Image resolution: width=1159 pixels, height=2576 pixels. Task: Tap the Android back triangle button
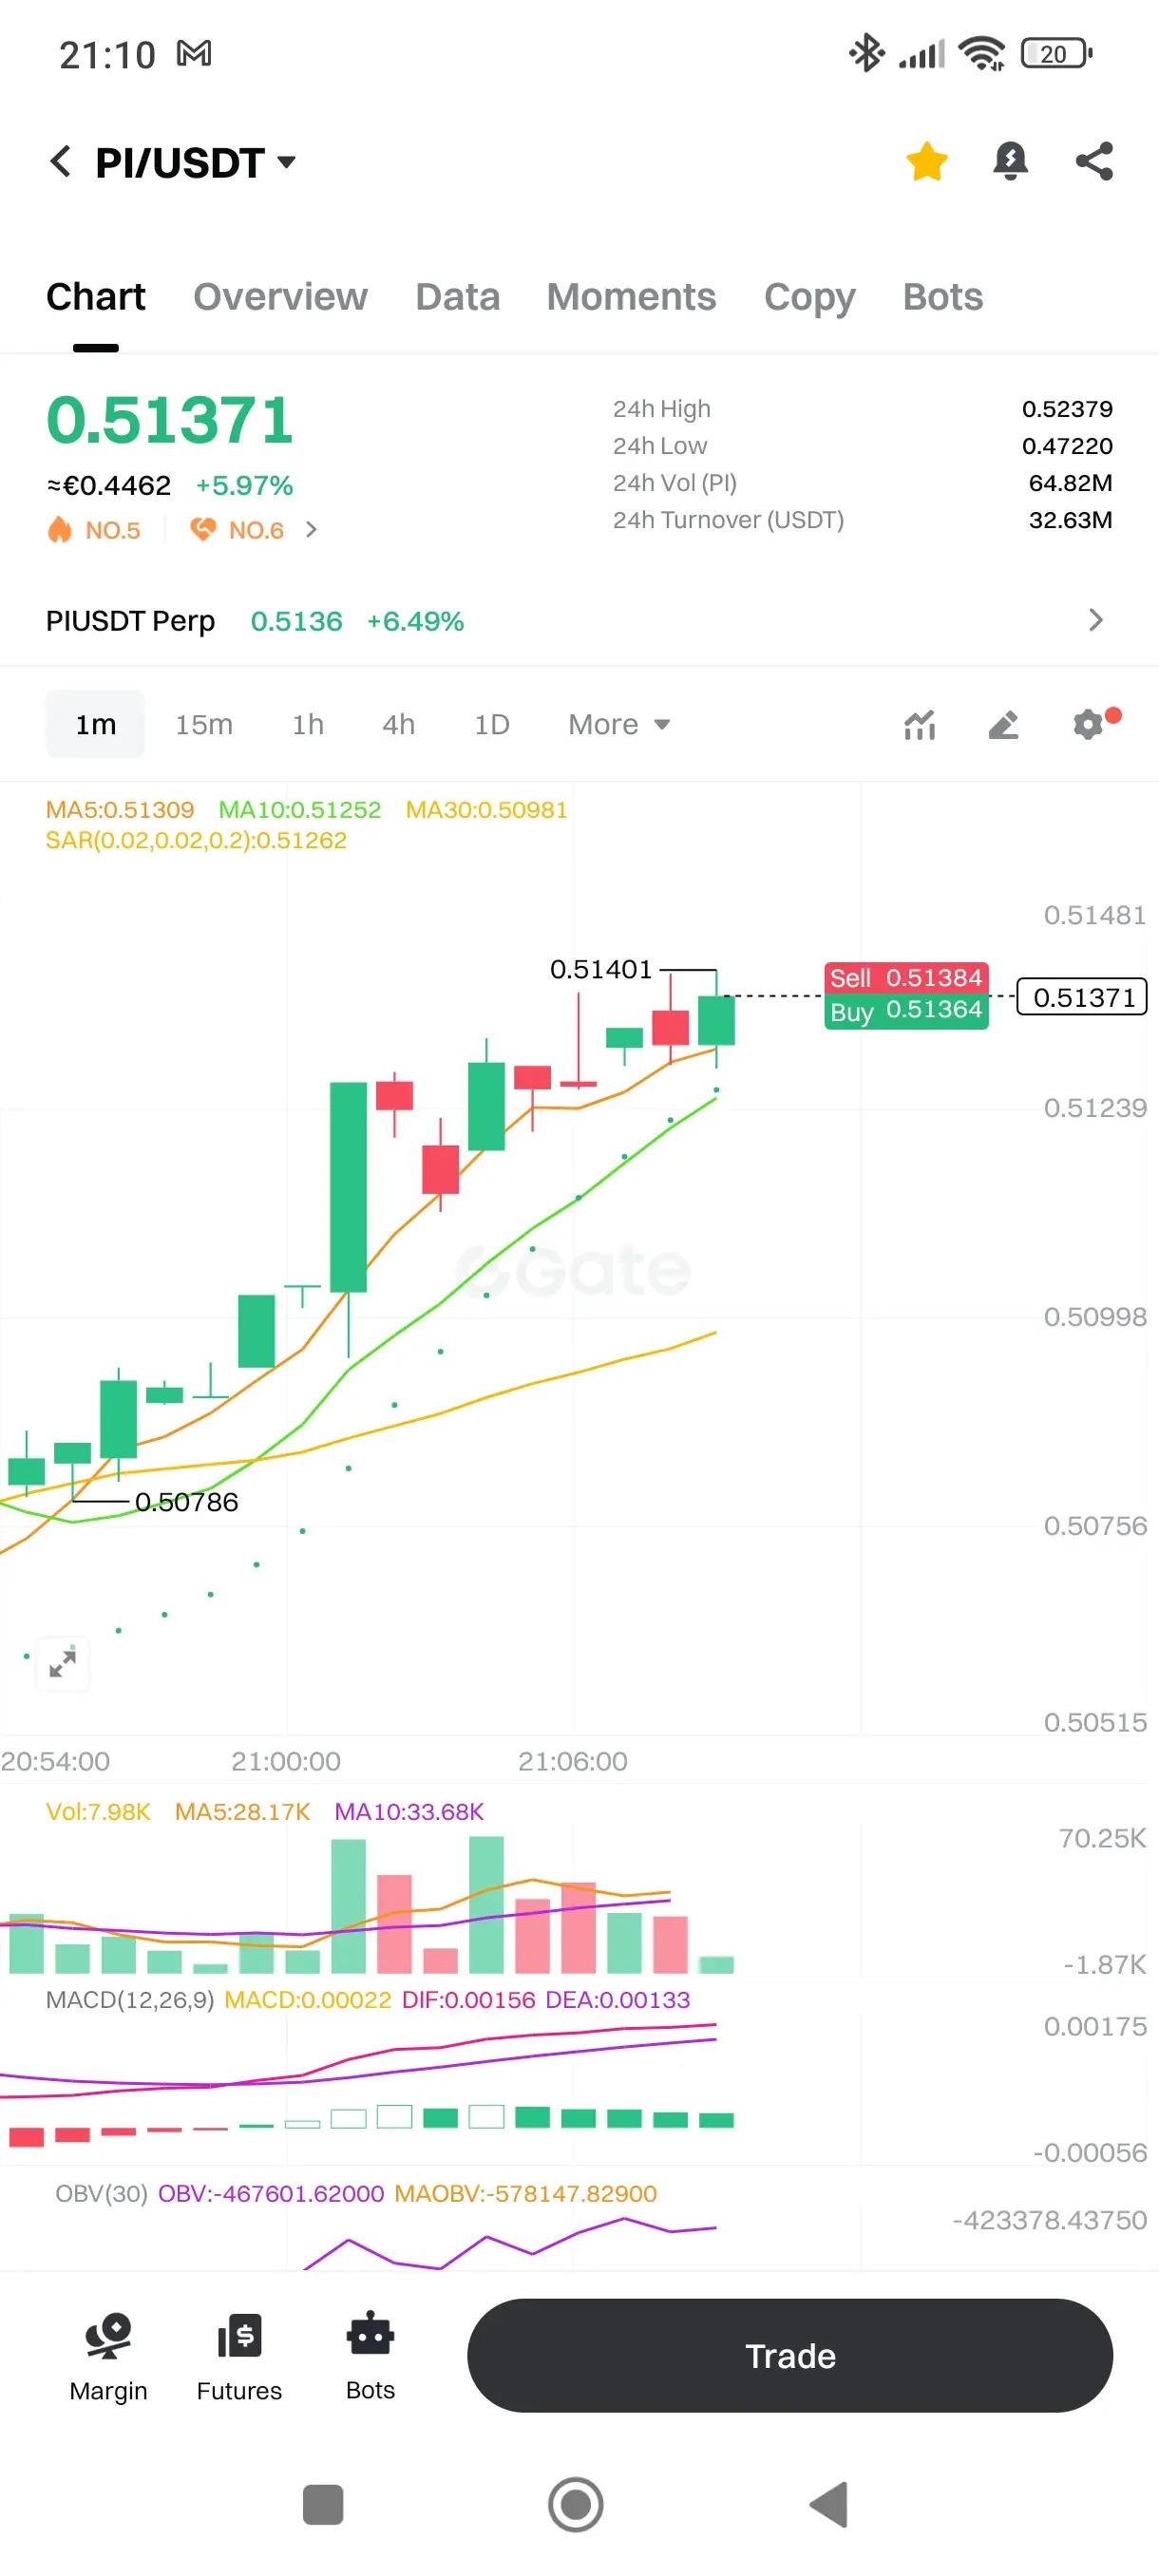829,2504
